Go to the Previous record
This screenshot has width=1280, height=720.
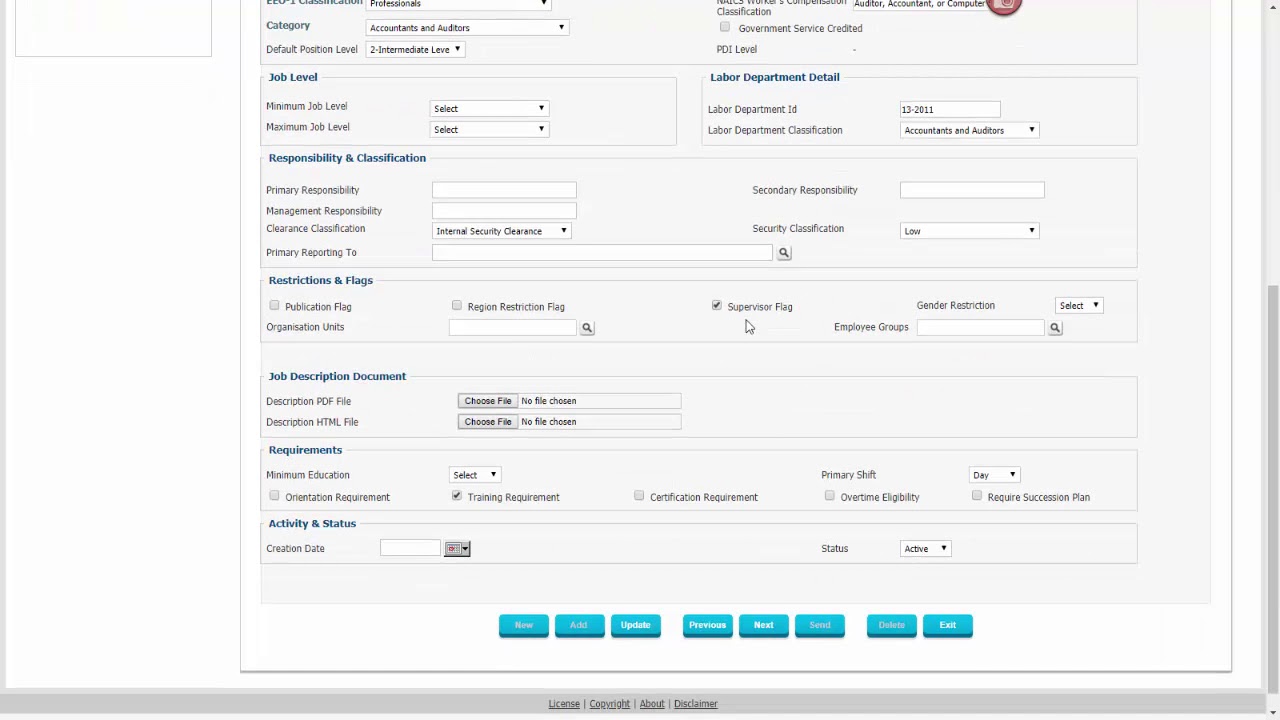coord(707,625)
